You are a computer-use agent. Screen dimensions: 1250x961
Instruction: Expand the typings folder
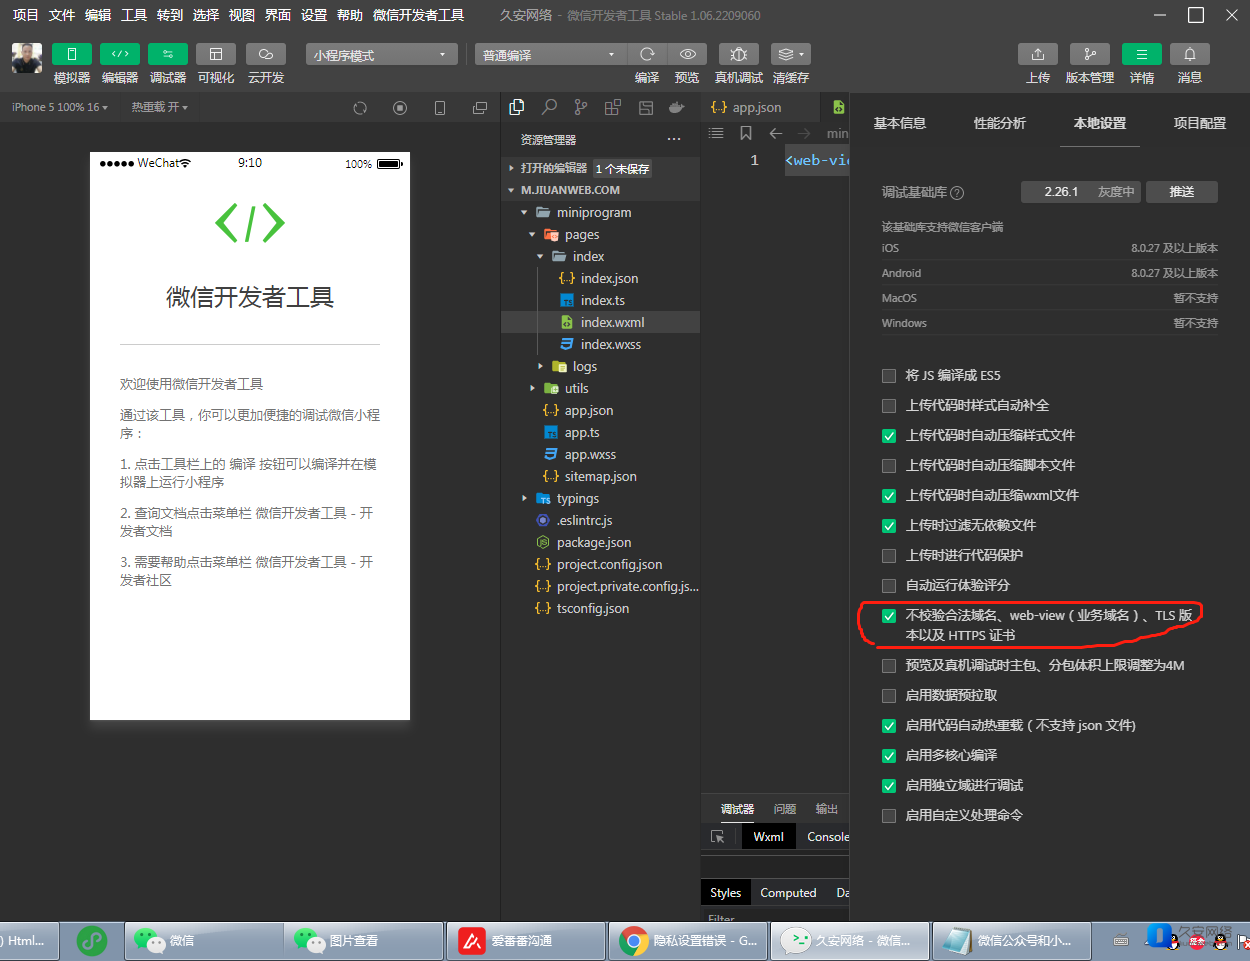point(524,499)
